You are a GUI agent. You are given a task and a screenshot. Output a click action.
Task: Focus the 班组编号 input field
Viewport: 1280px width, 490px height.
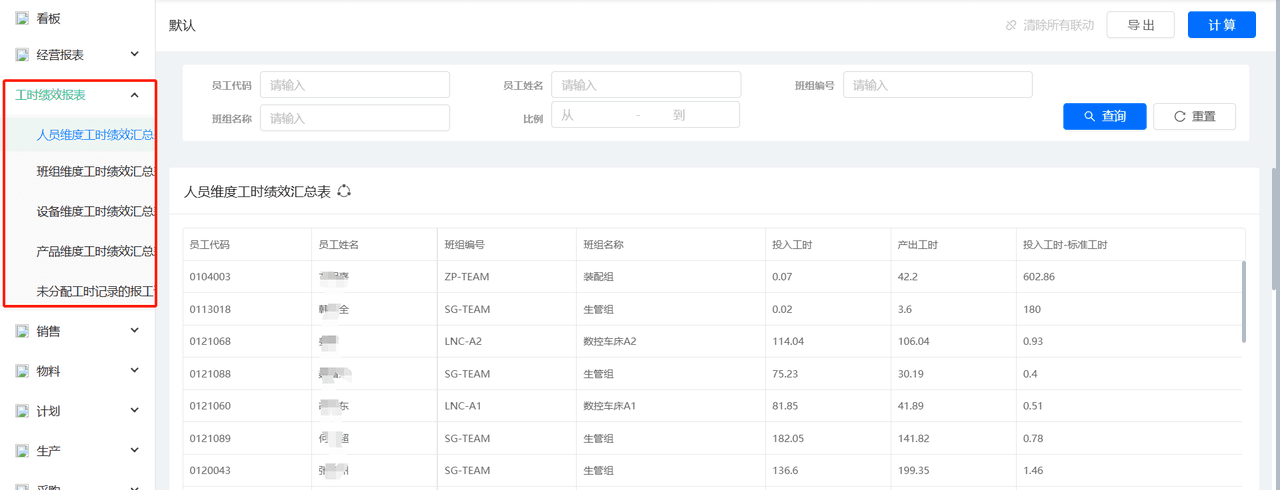(937, 85)
